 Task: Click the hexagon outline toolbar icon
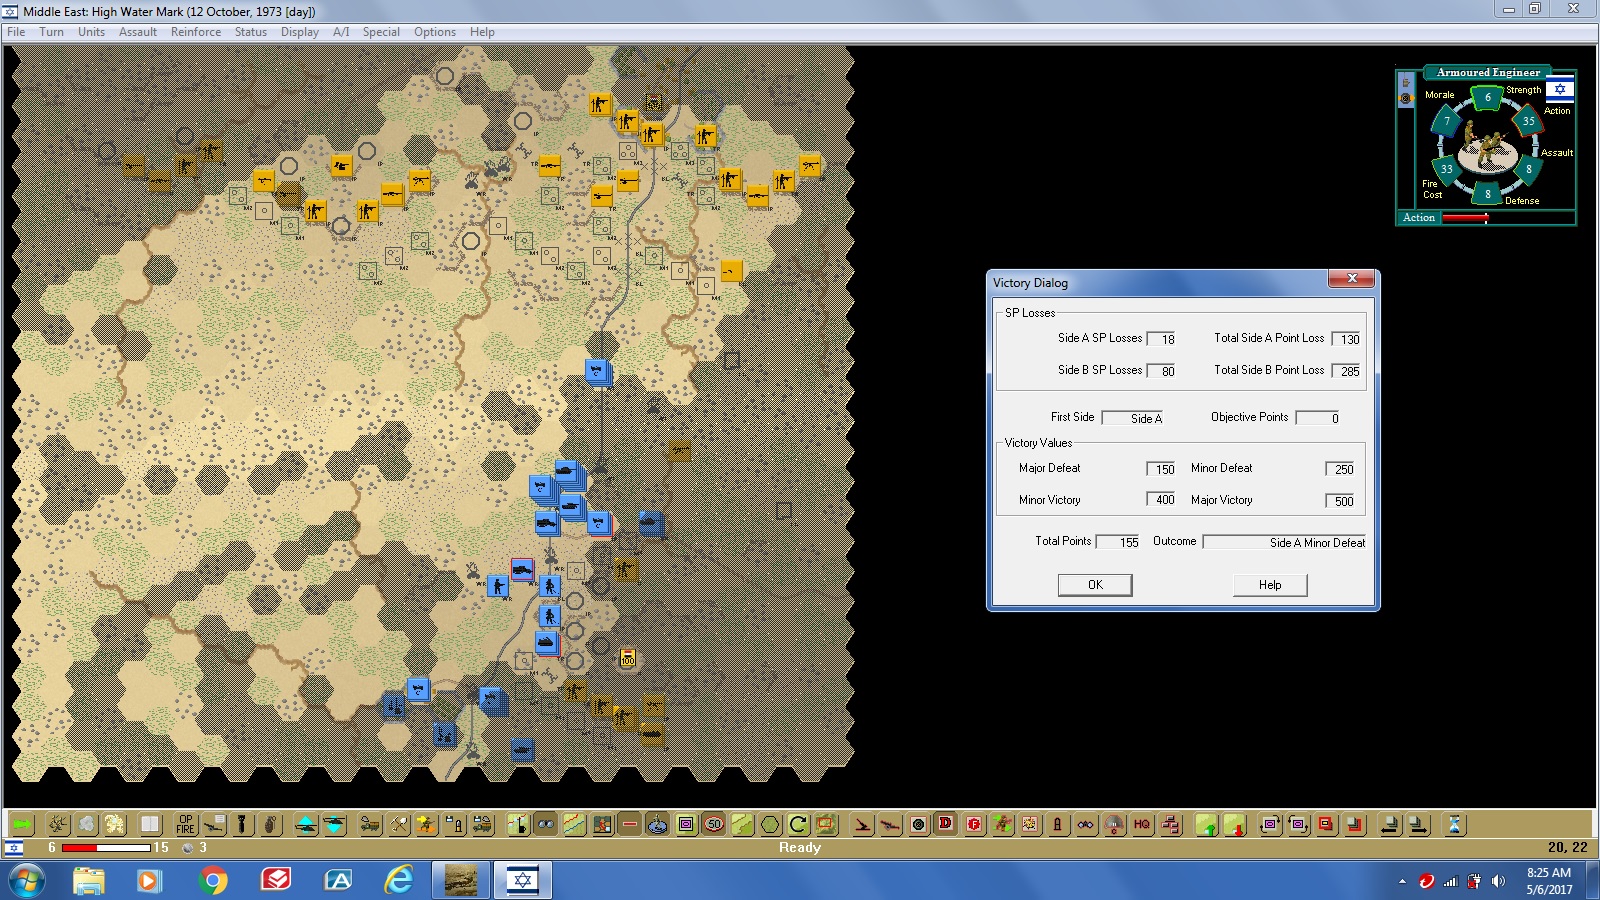770,824
